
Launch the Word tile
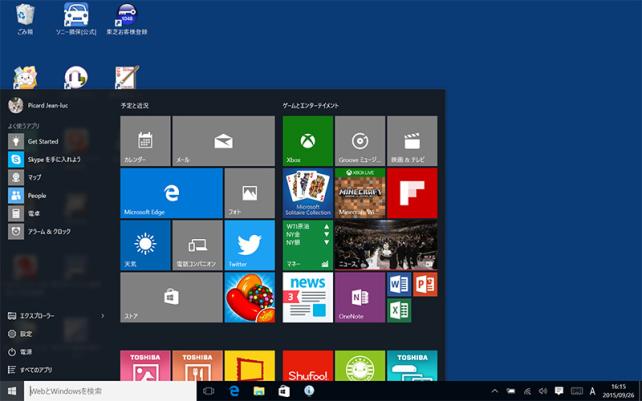pyautogui.click(x=399, y=284)
